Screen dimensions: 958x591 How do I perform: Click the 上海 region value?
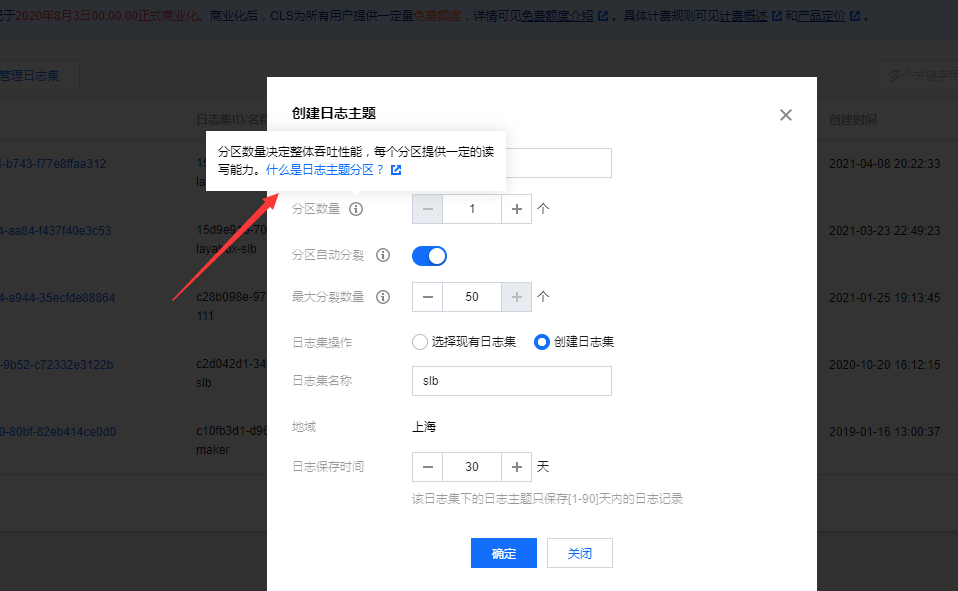424,427
